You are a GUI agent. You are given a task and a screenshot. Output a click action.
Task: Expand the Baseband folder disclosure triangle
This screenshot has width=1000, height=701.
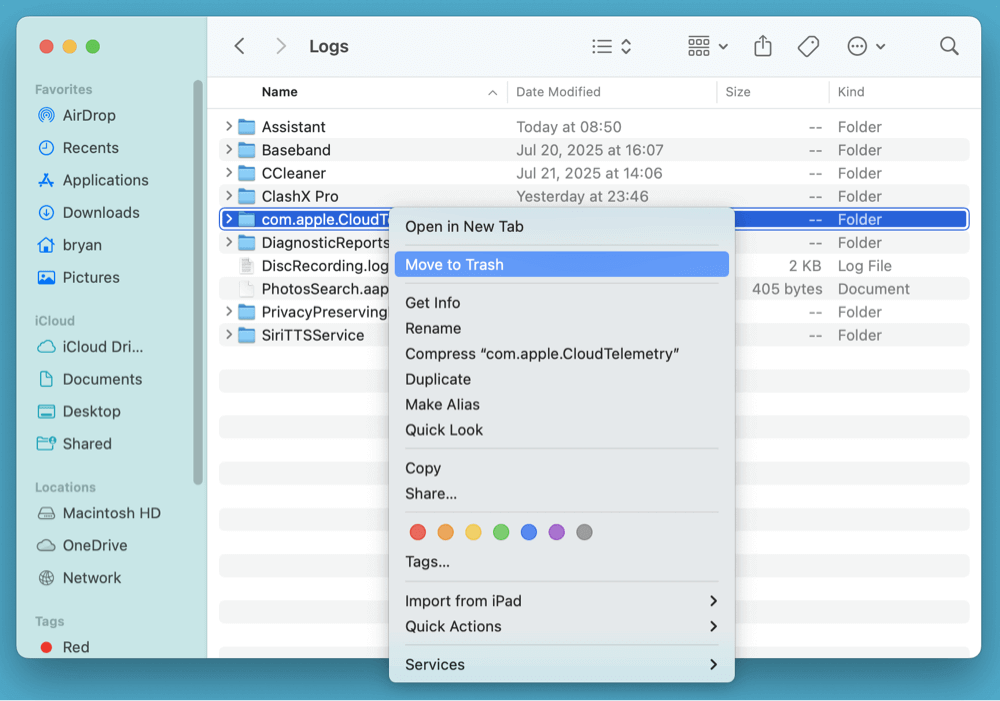(228, 150)
